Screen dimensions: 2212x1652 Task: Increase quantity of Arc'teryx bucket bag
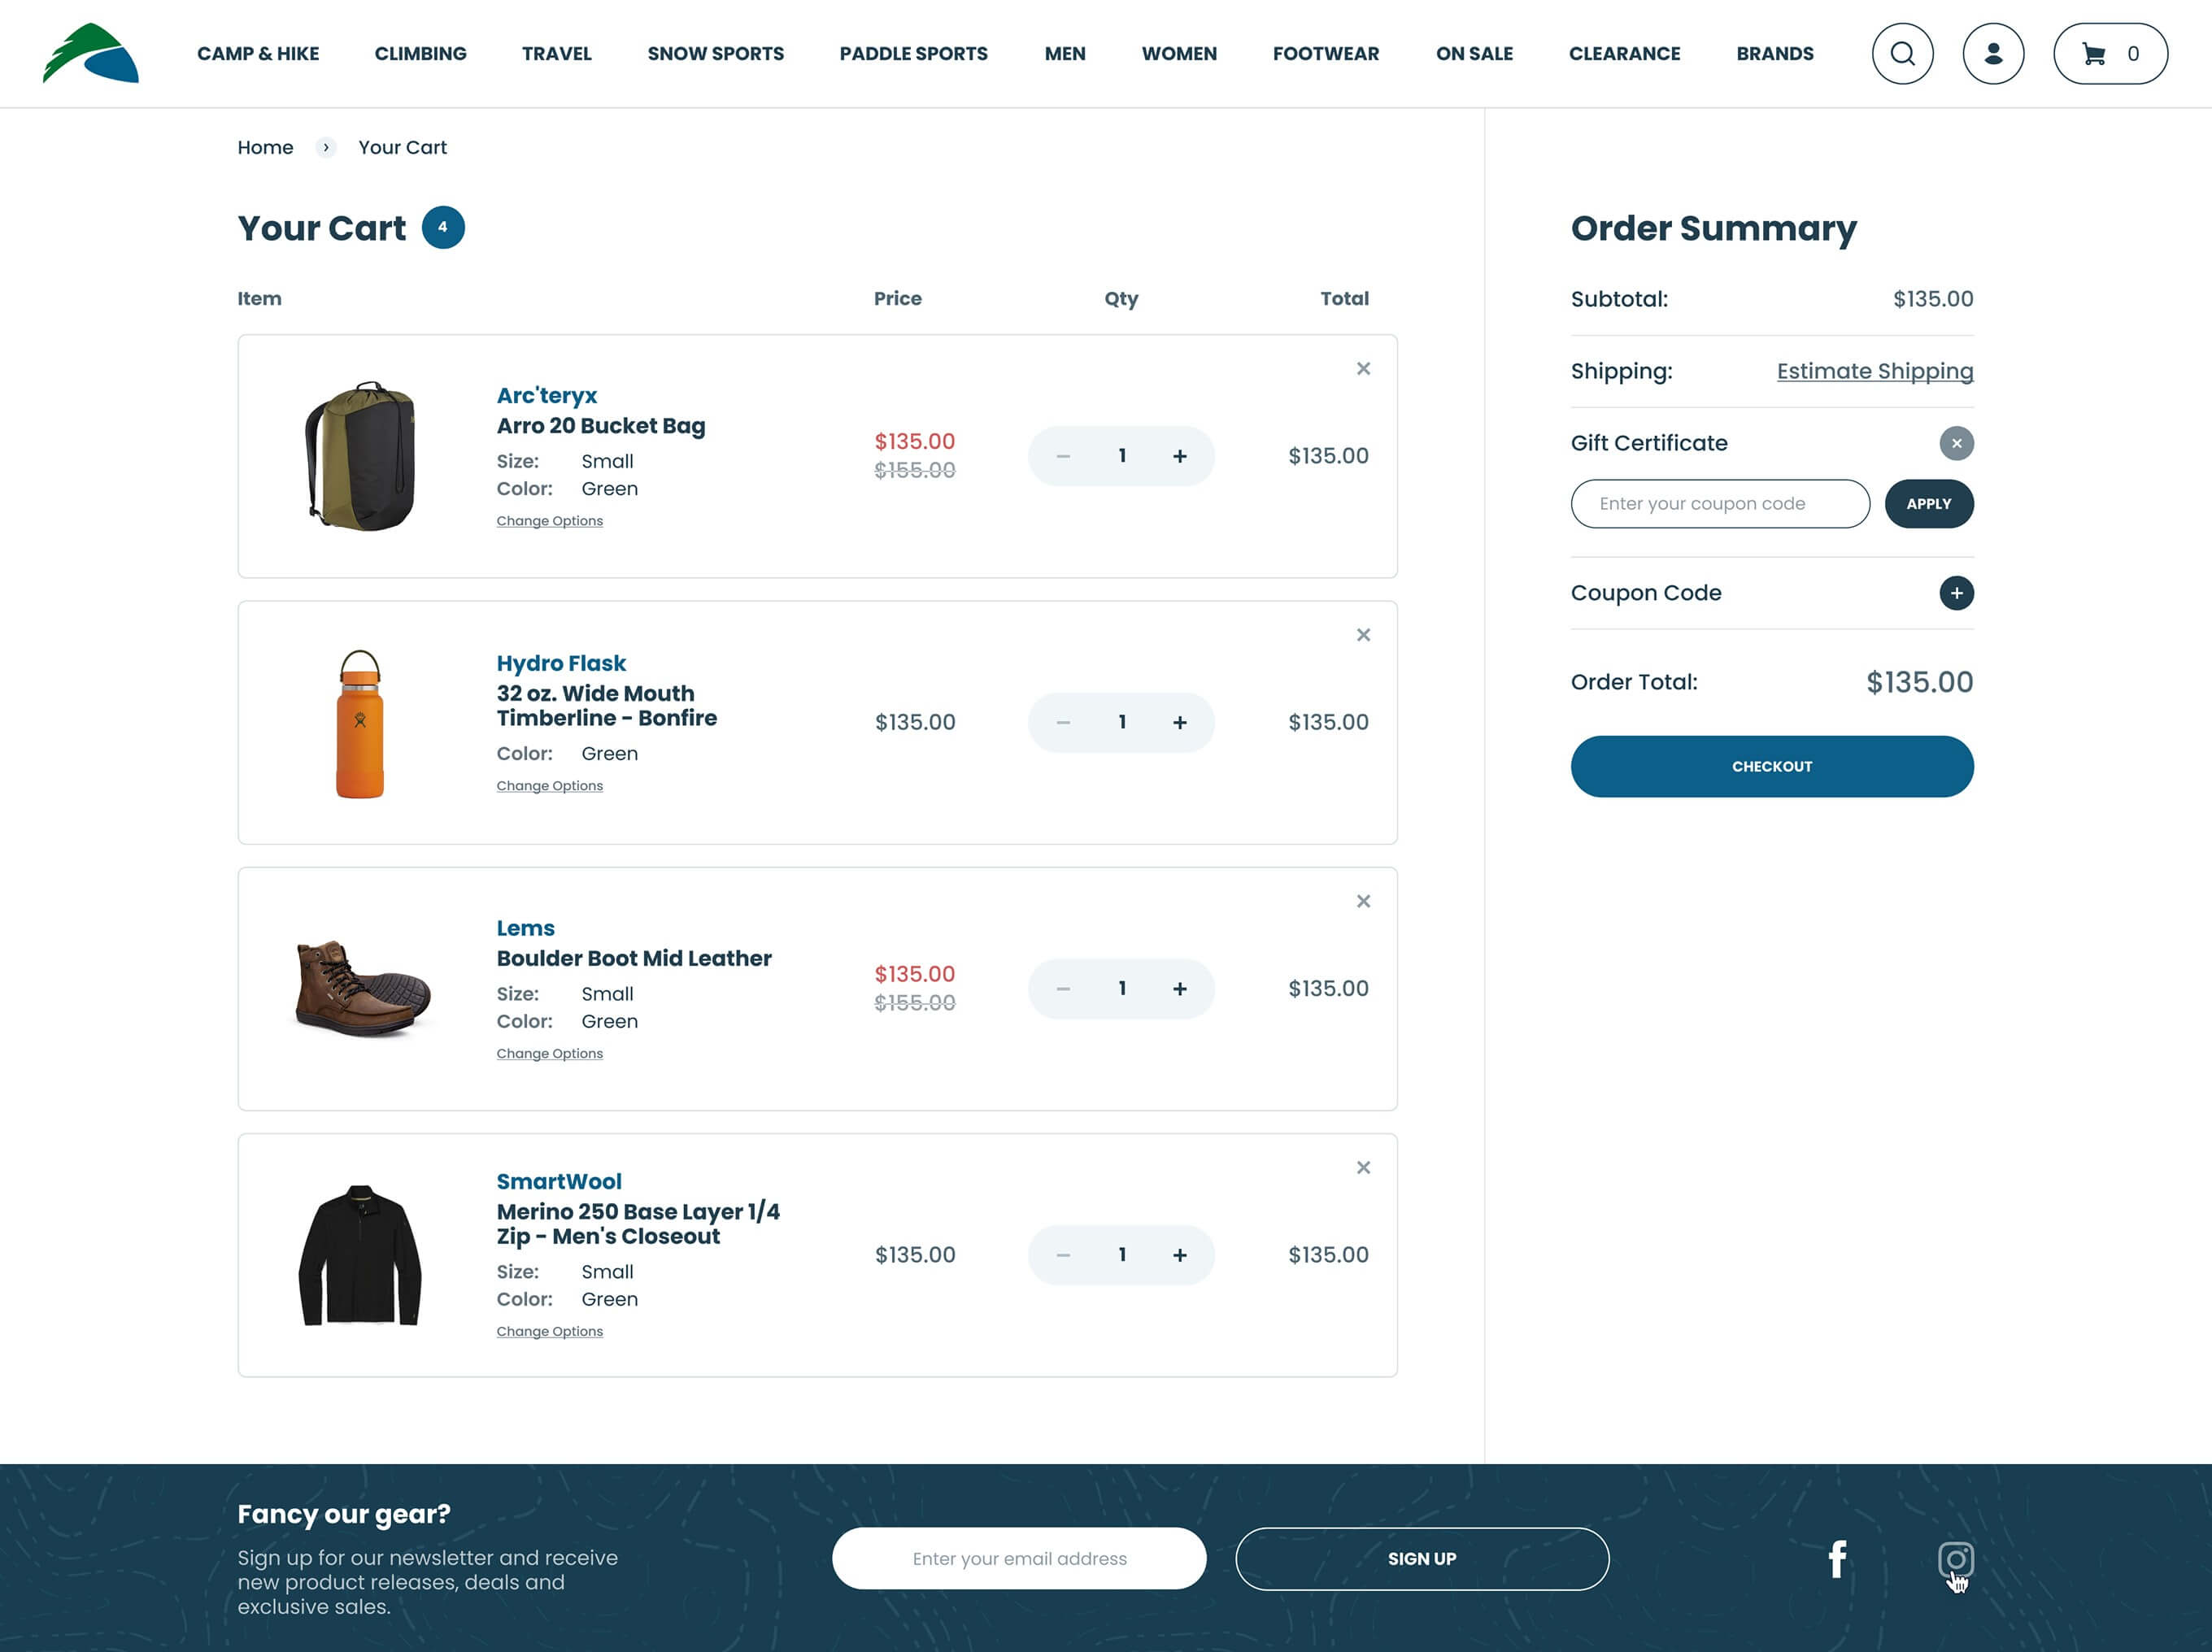pyautogui.click(x=1180, y=456)
